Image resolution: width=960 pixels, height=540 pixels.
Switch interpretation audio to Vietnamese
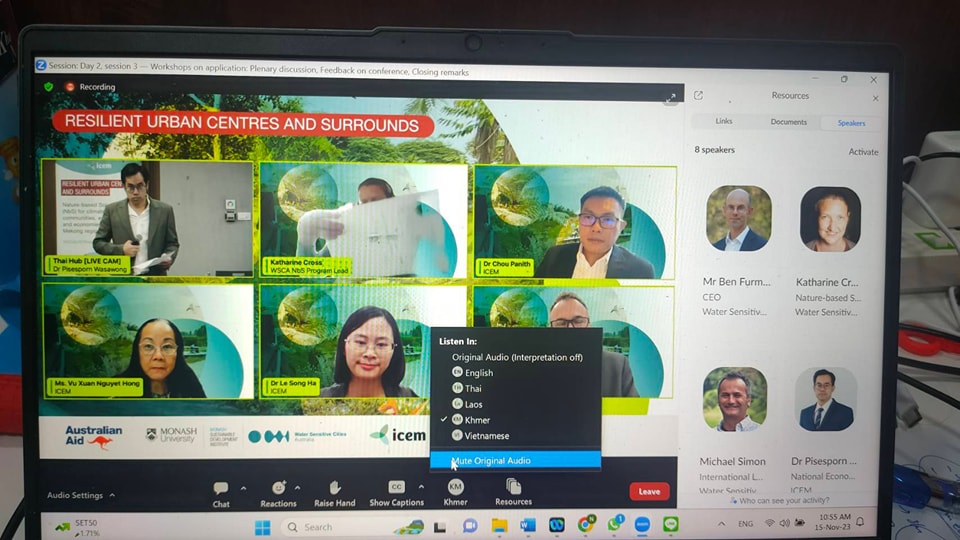(487, 436)
